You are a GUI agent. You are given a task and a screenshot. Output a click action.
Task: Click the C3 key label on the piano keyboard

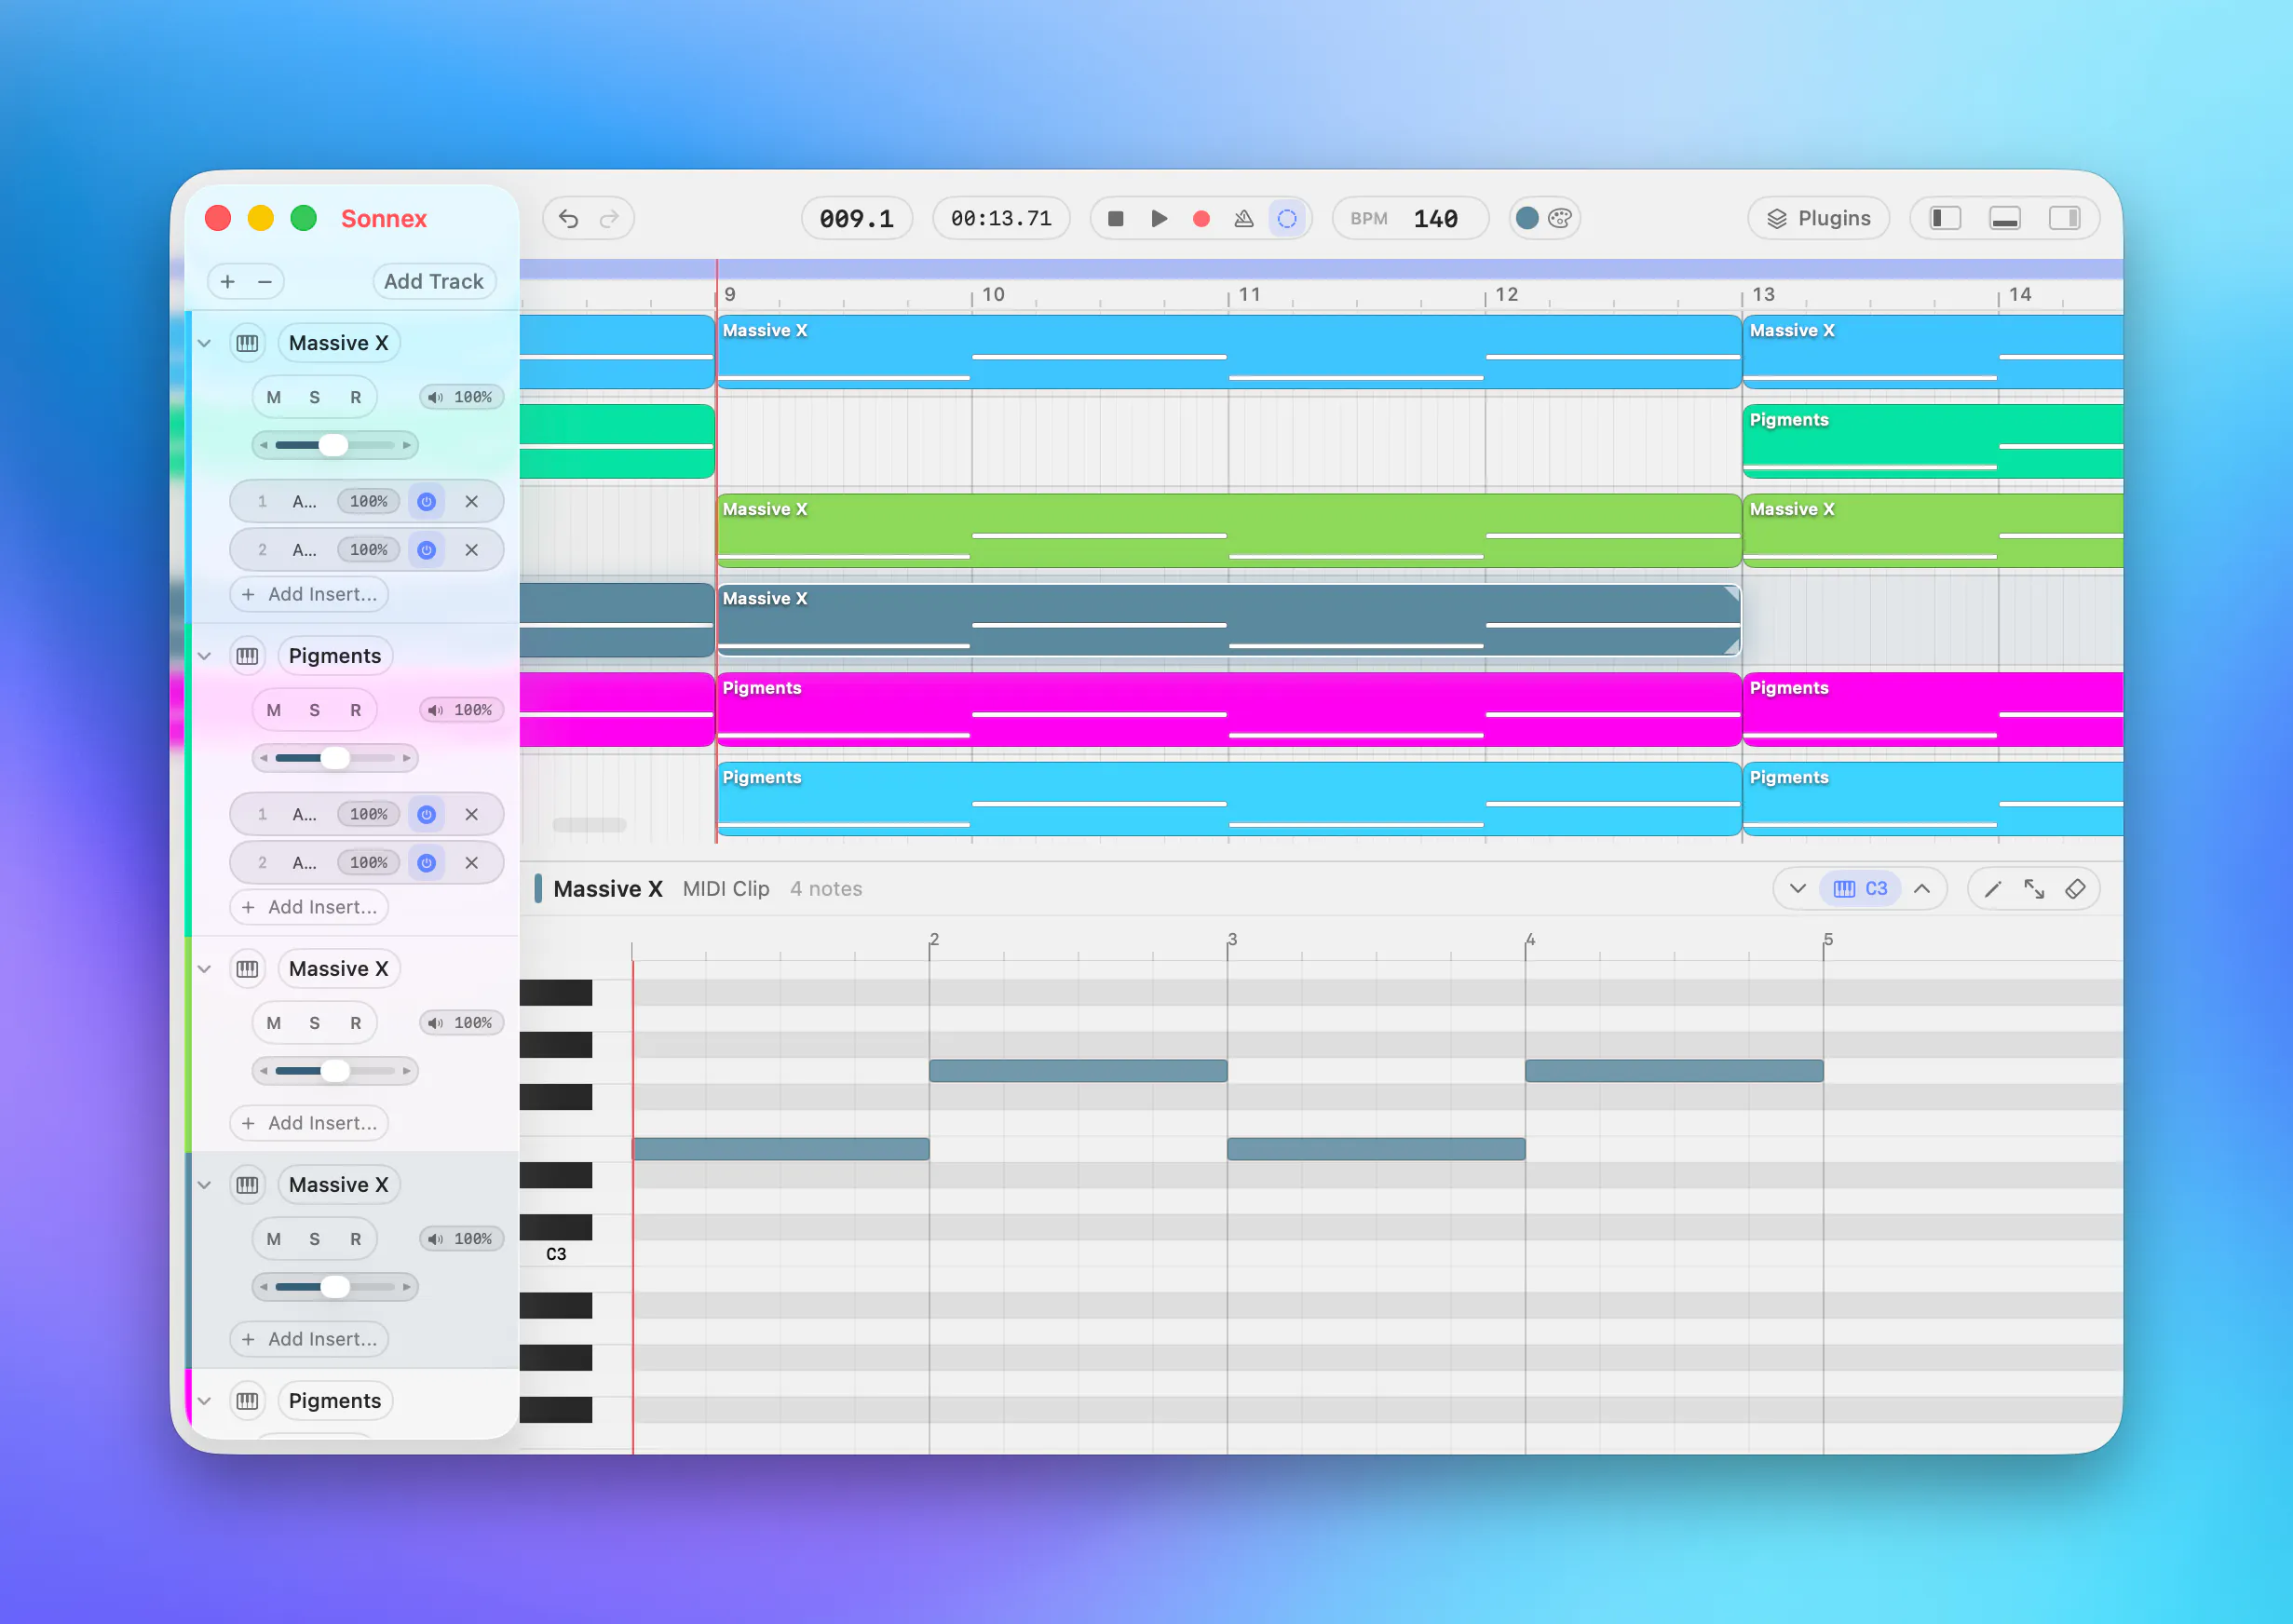pyautogui.click(x=556, y=1255)
